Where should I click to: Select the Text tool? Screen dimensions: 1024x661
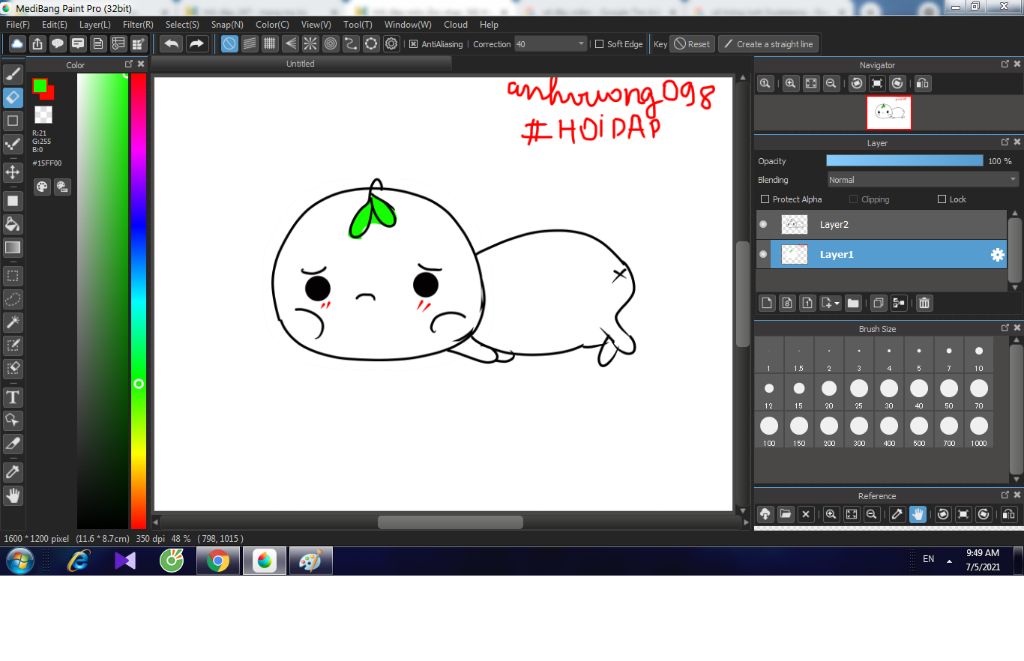(x=12, y=397)
